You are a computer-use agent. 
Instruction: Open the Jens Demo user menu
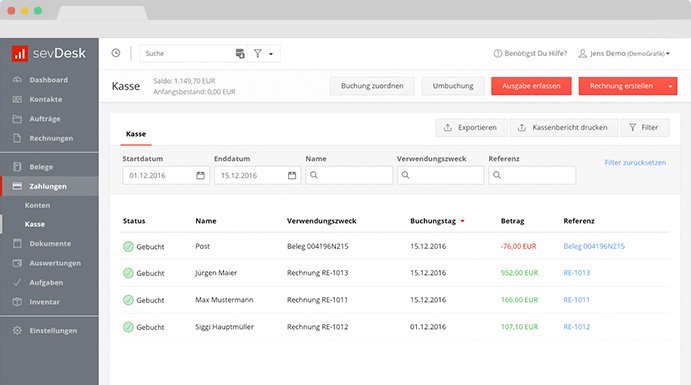pyautogui.click(x=624, y=53)
